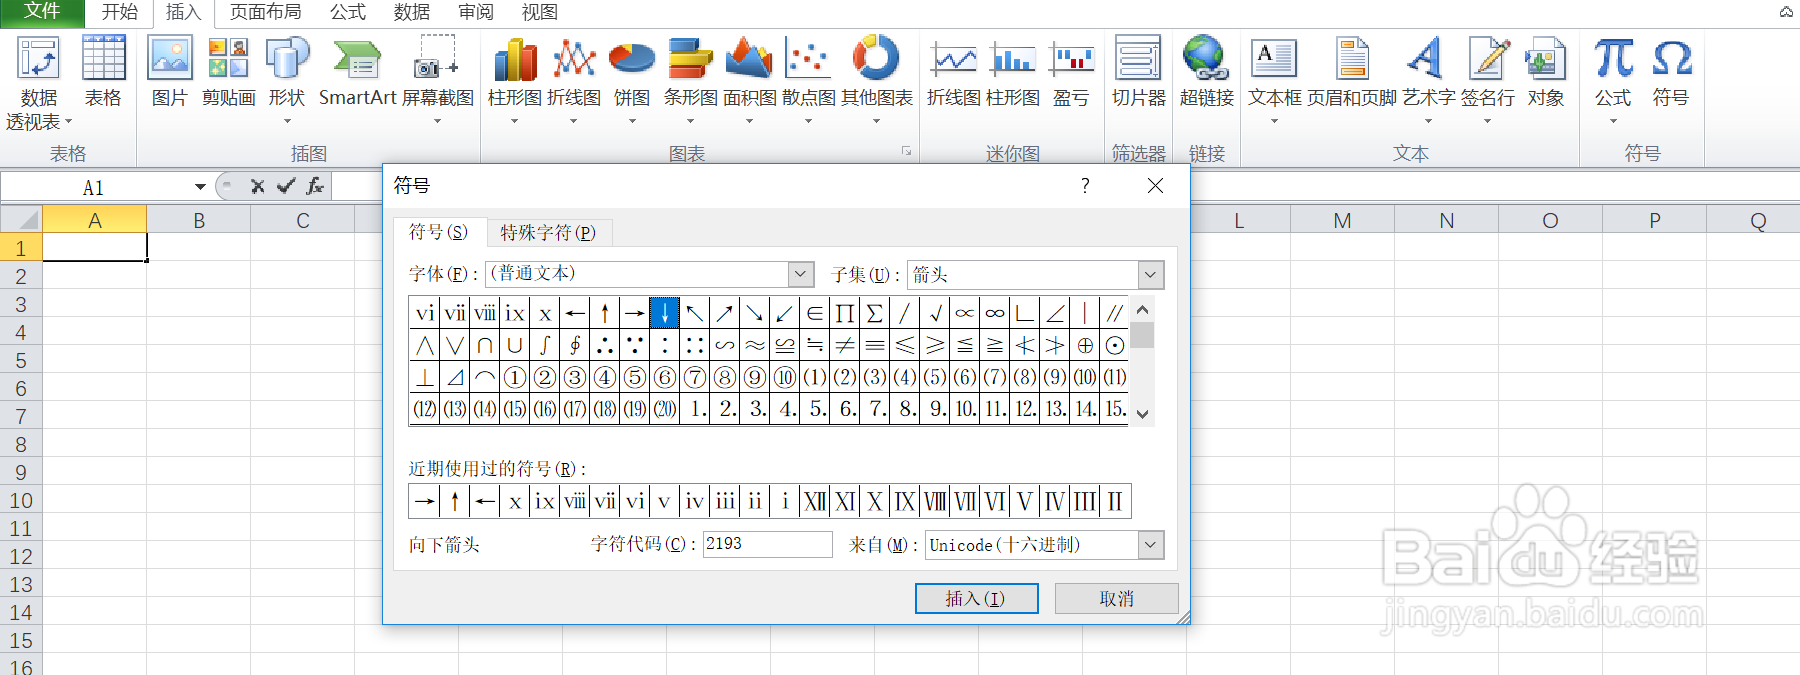Select the summation Σ symbol
Screen dimensions: 1800x675
click(x=874, y=313)
